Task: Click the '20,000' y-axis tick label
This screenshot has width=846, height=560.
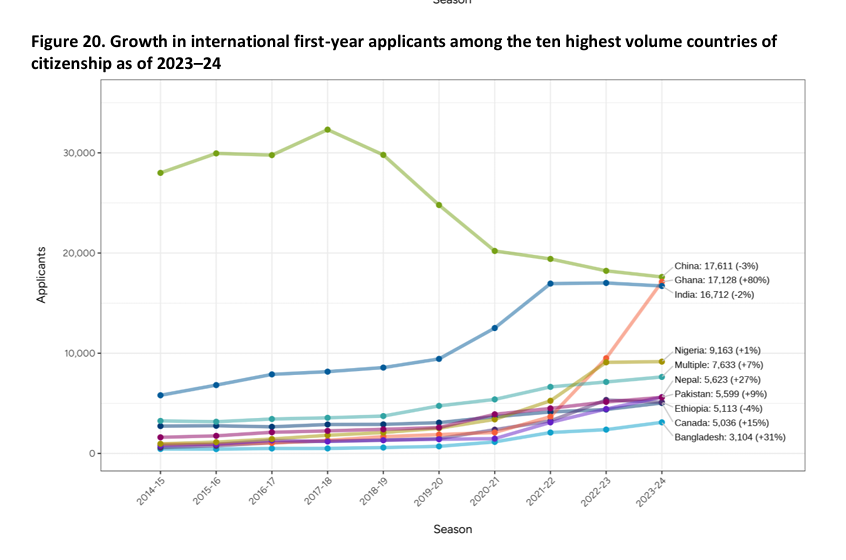Action: [x=79, y=253]
